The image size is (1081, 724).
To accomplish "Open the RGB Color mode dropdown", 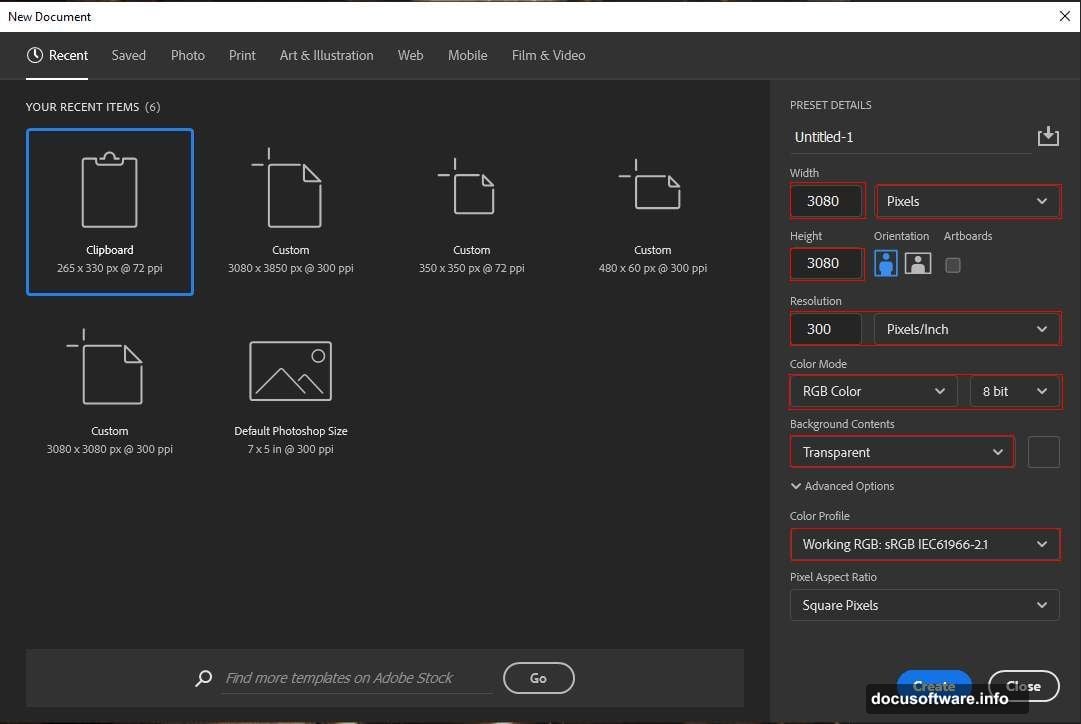I will coord(874,391).
